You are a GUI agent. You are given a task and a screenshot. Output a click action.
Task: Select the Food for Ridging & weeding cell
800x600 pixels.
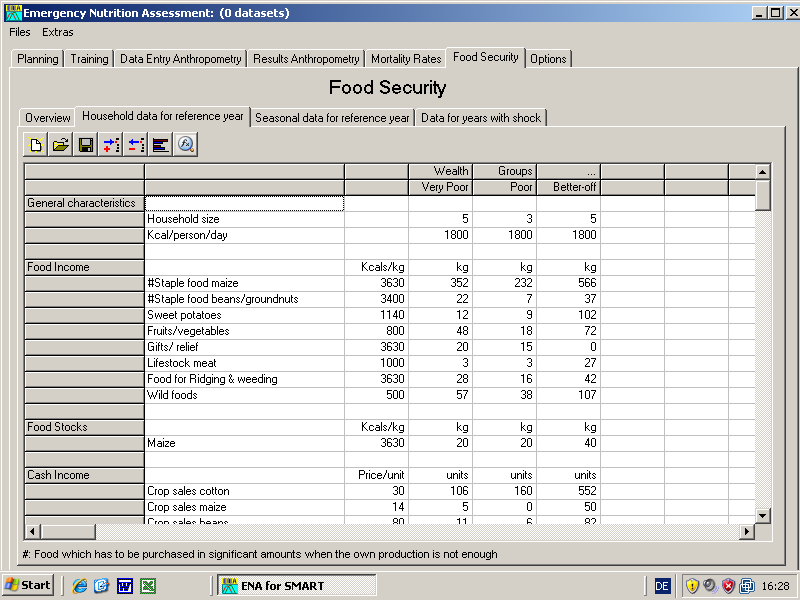click(244, 379)
